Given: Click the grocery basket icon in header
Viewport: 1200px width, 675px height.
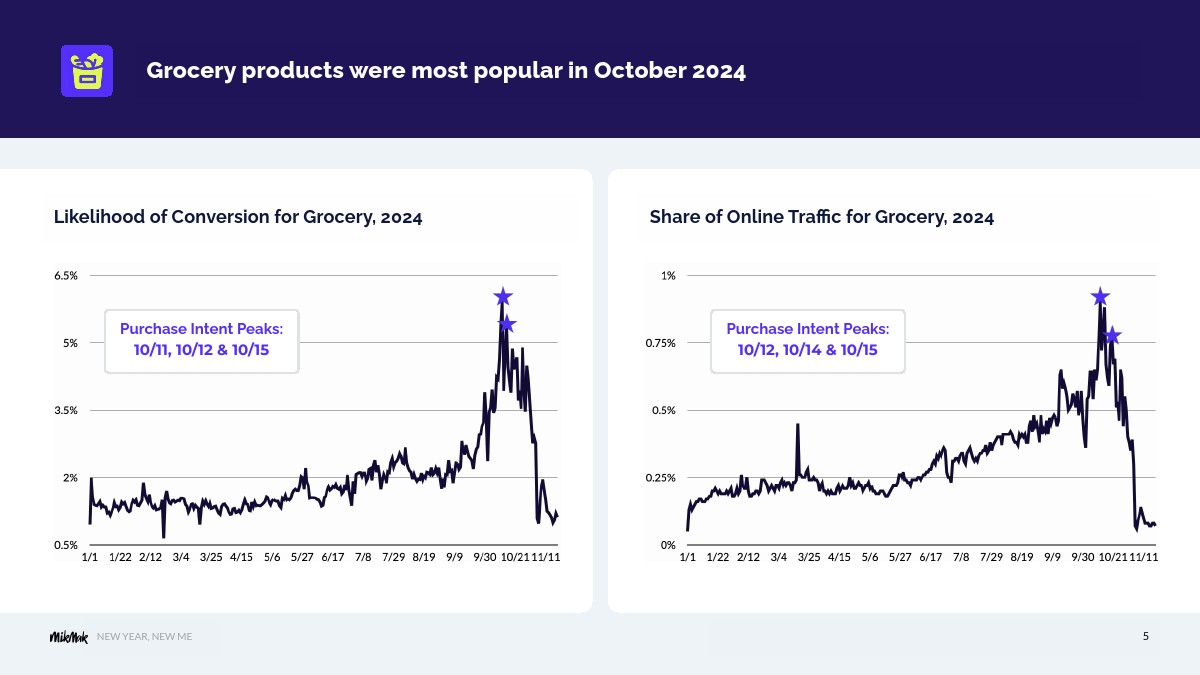Looking at the screenshot, I should (x=87, y=71).
